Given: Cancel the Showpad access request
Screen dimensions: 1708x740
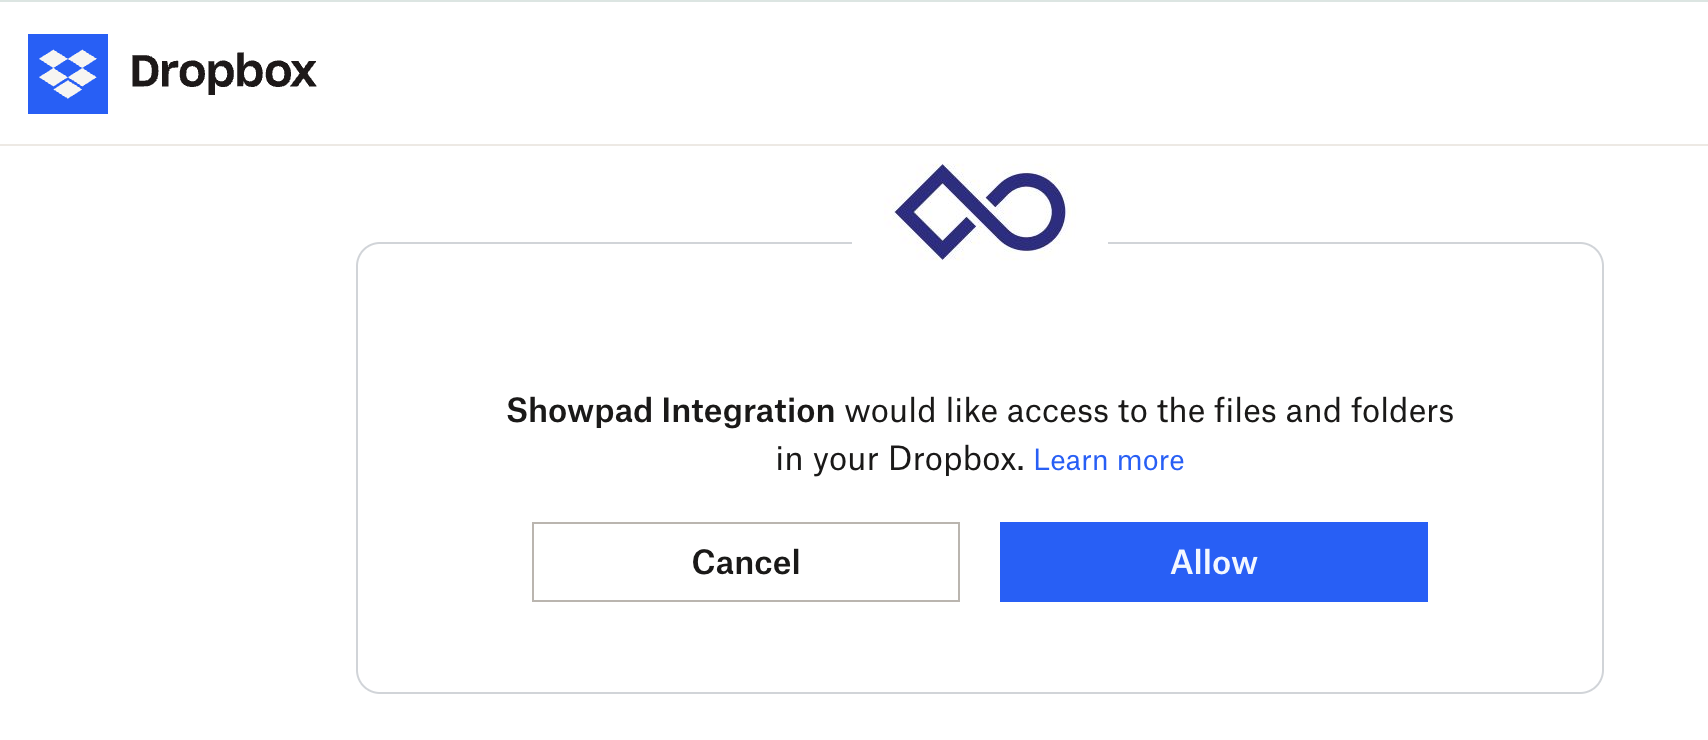Looking at the screenshot, I should point(746,562).
